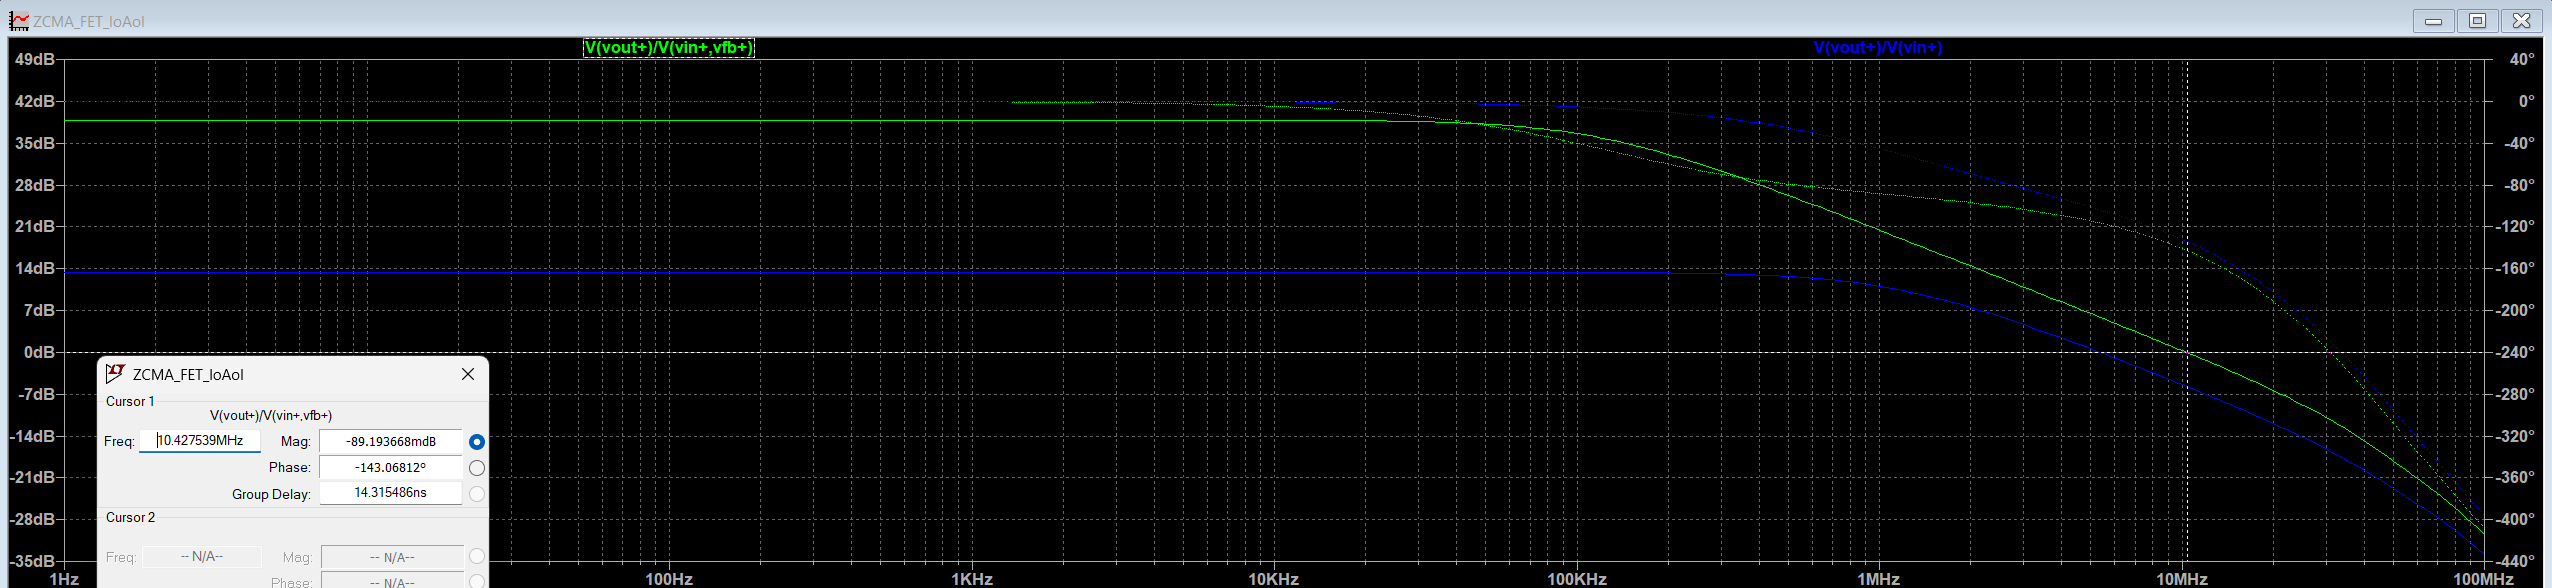Minimize the waveform plot window

2433,21
